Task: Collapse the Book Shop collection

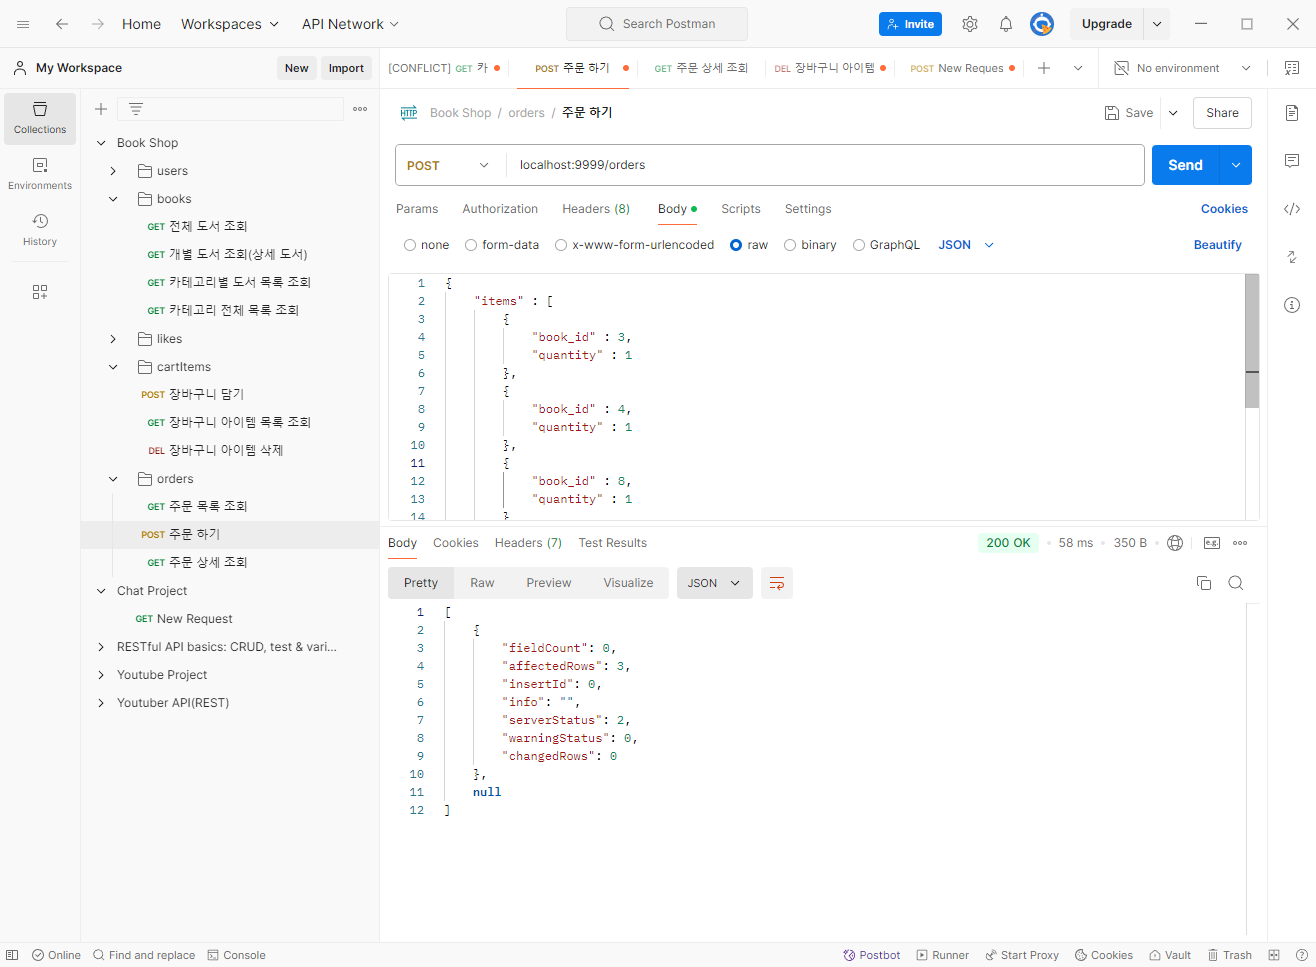Action: 101,143
